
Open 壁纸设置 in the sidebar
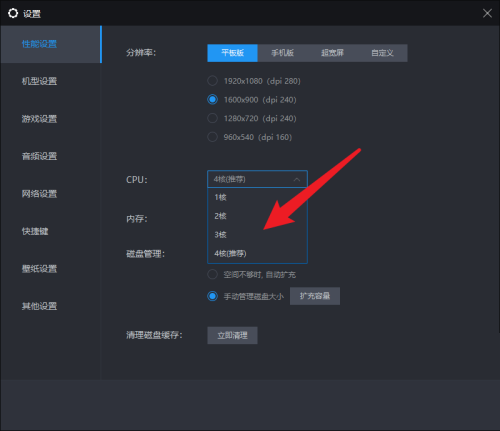pyautogui.click(x=39, y=269)
